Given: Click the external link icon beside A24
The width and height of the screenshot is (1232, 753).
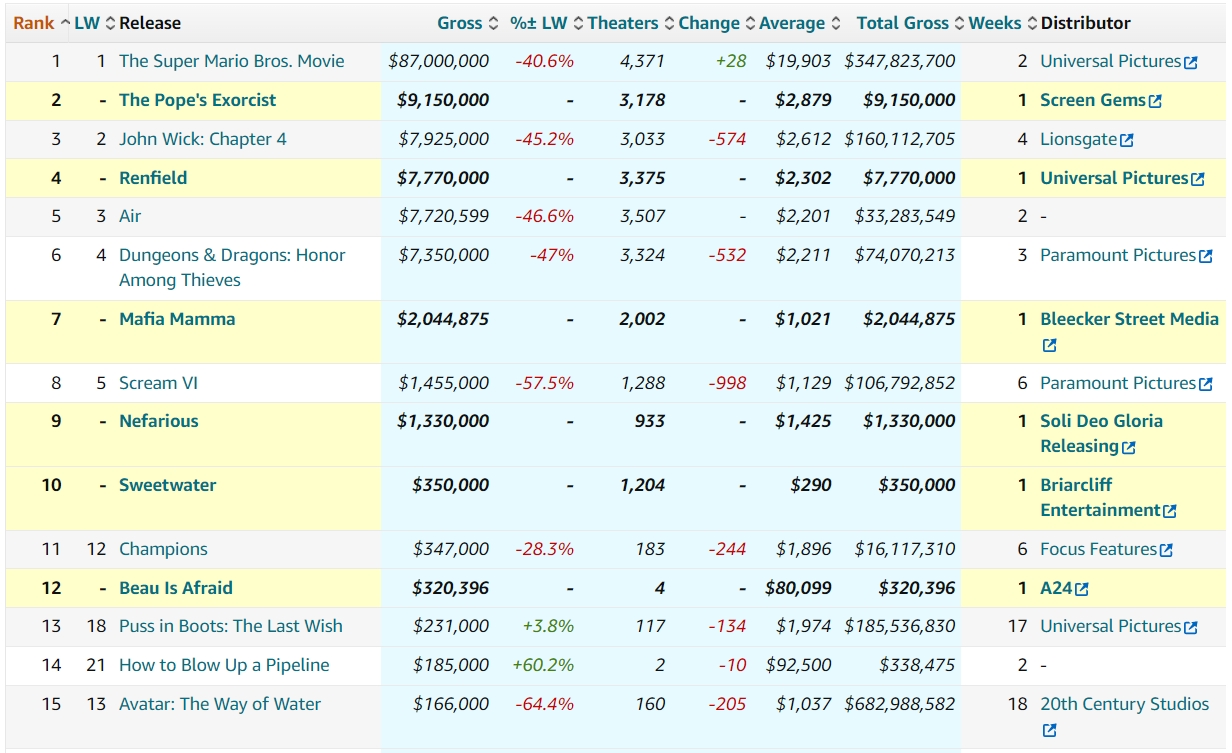Looking at the screenshot, I should coord(1082,589).
